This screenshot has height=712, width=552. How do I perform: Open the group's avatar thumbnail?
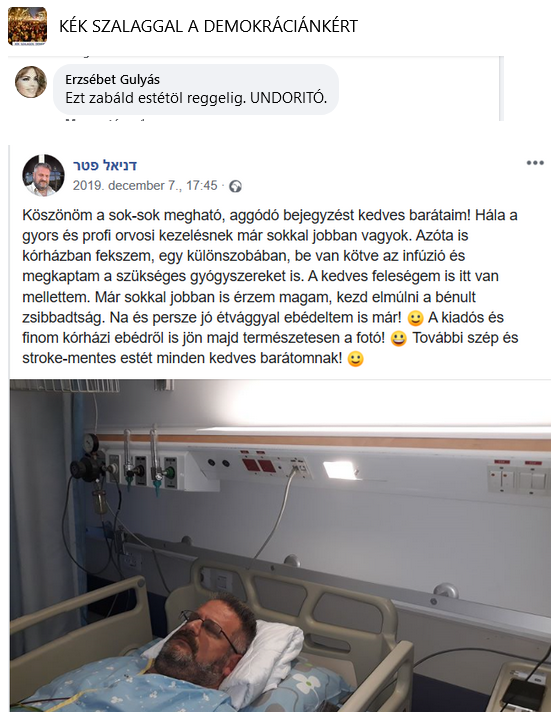[27, 26]
